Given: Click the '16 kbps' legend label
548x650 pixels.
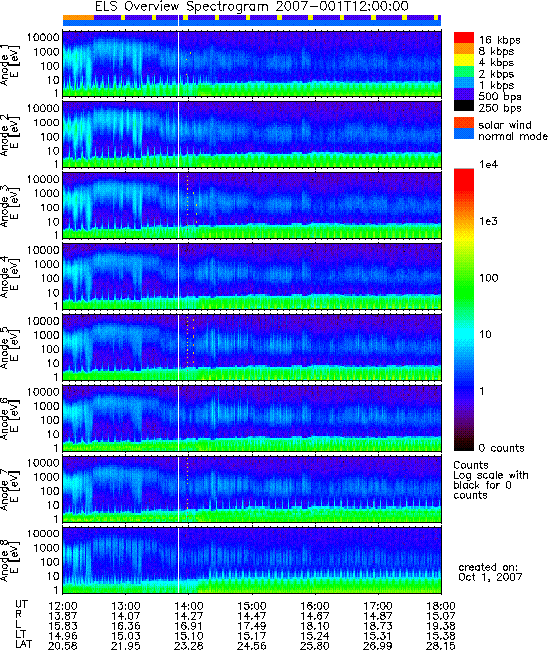Looking at the screenshot, I should [x=500, y=40].
